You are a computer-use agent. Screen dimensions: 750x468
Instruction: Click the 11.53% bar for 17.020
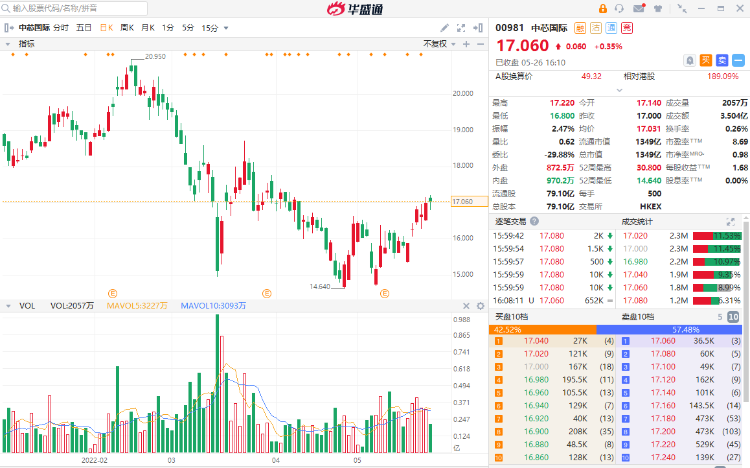point(717,236)
